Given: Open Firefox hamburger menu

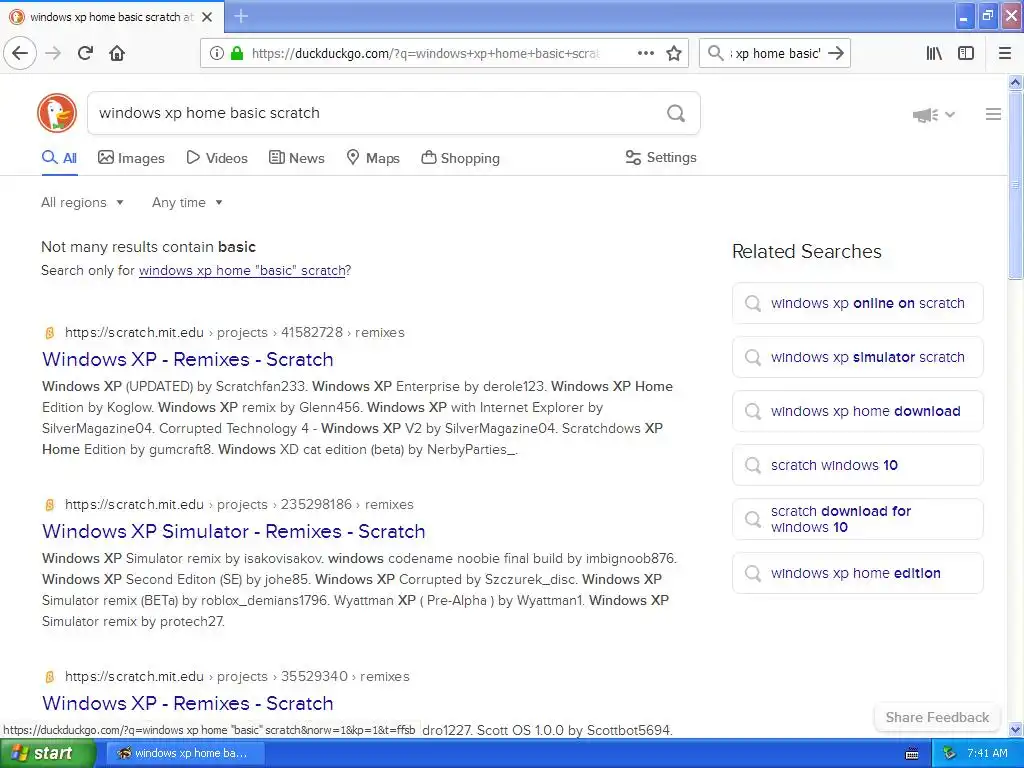Looking at the screenshot, I should click(1005, 53).
